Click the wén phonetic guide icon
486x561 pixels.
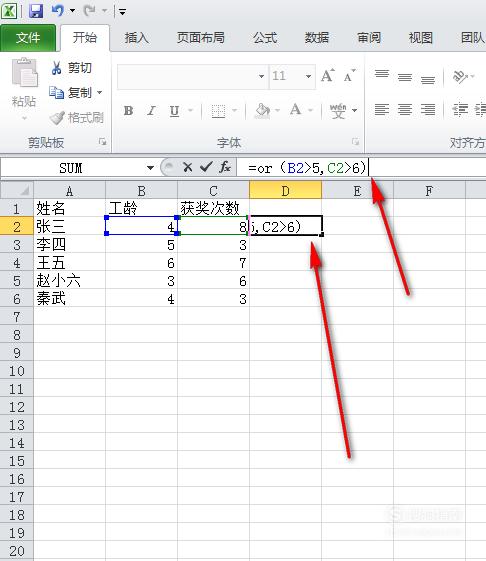338,111
